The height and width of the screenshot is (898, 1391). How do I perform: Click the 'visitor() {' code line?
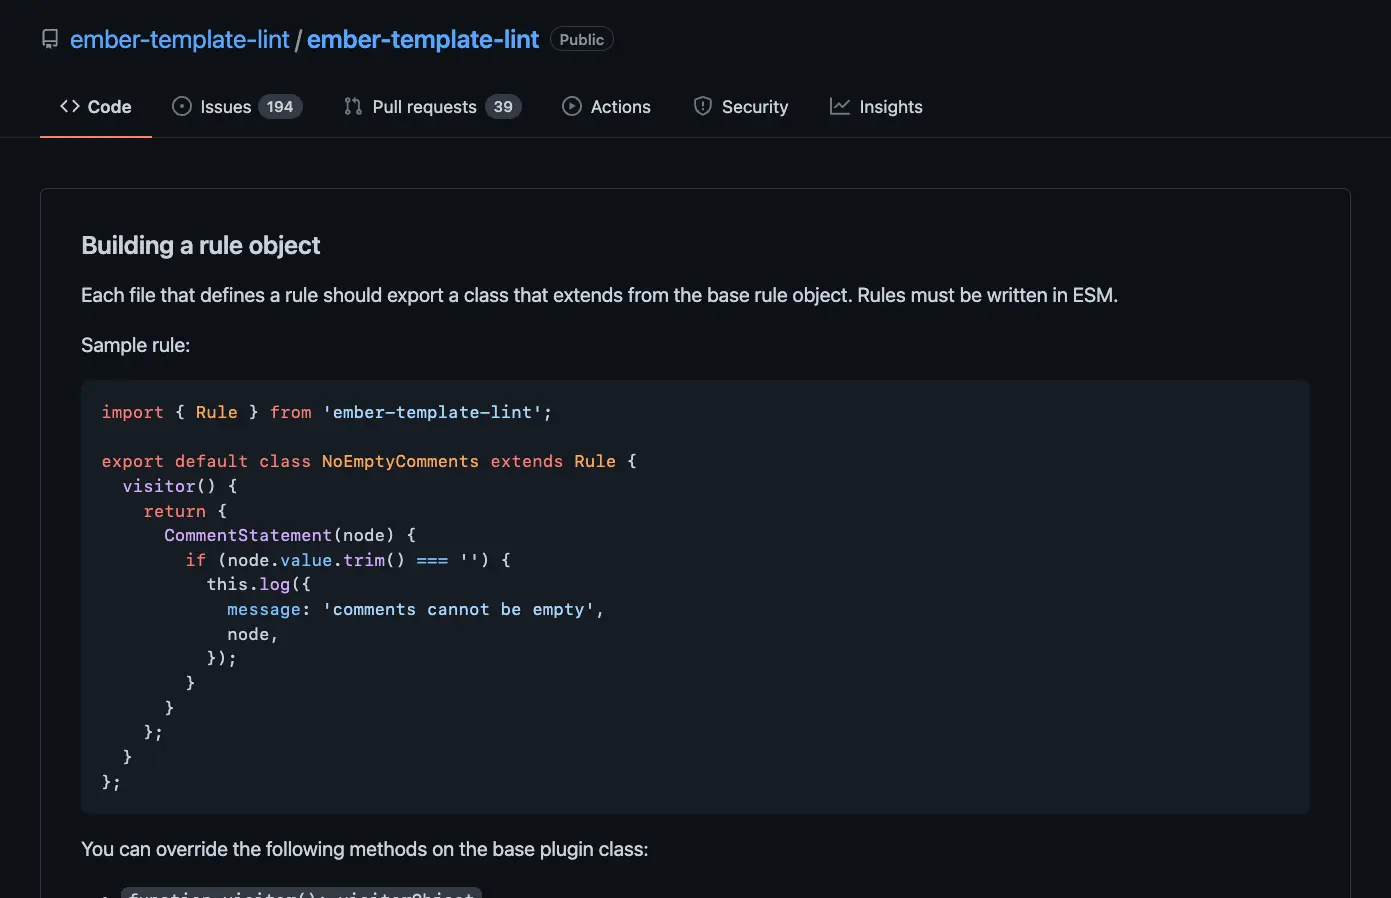pyautogui.click(x=180, y=486)
